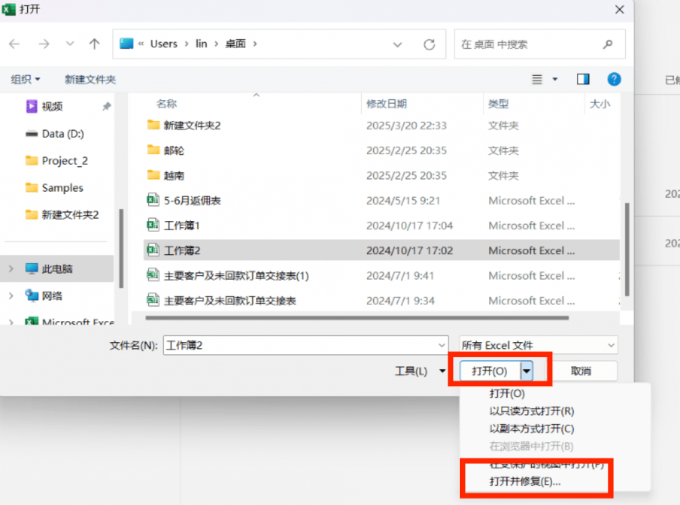Image resolution: width=680 pixels, height=505 pixels.
Task: Select 网络 in navigation pane
Action: point(44,296)
